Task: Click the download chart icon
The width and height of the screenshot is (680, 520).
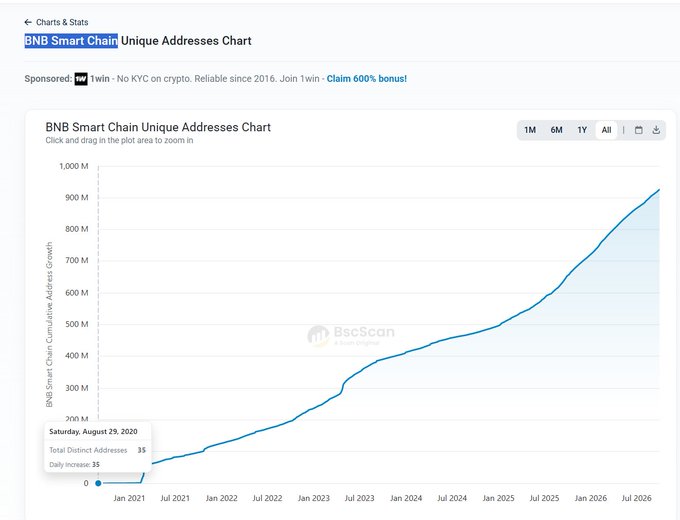Action: [656, 130]
